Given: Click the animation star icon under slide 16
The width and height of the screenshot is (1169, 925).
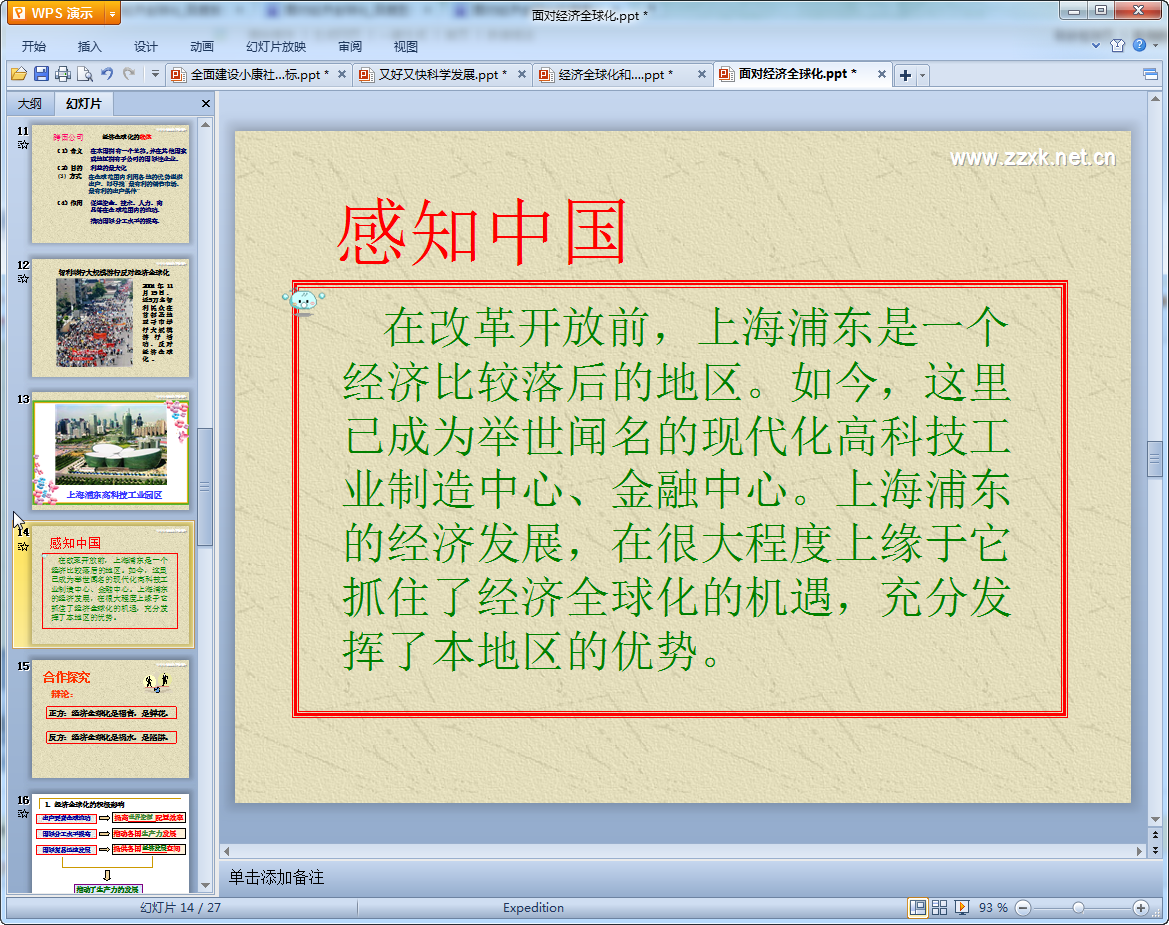Looking at the screenshot, I should pos(23,813).
